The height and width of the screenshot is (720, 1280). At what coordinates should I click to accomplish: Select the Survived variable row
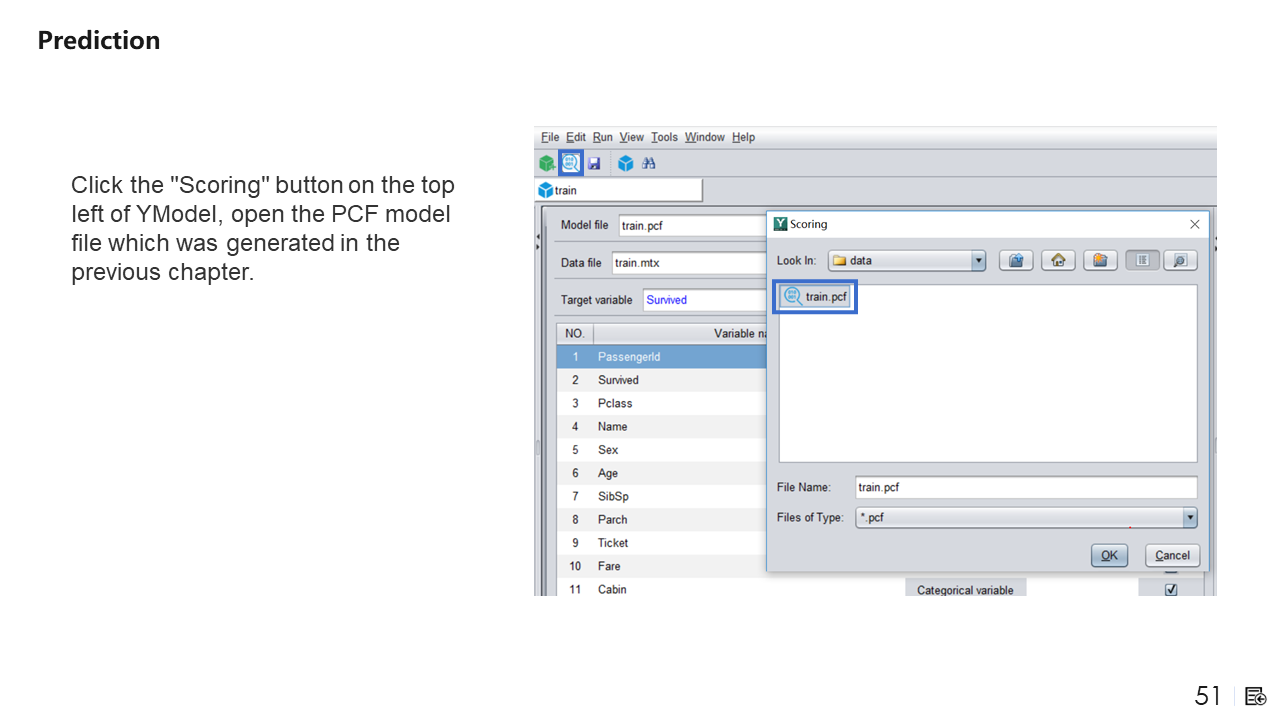[661, 380]
